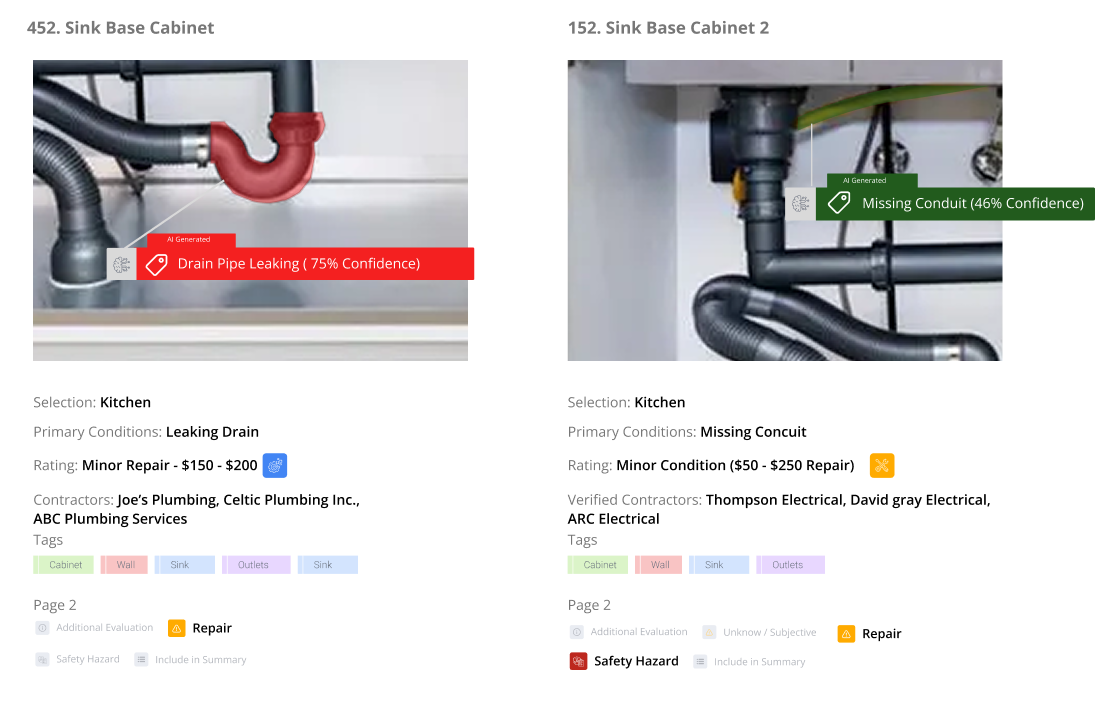
Task: Open the Drain Pipe Leaking (75% Confidence) annotation
Action: [306, 264]
